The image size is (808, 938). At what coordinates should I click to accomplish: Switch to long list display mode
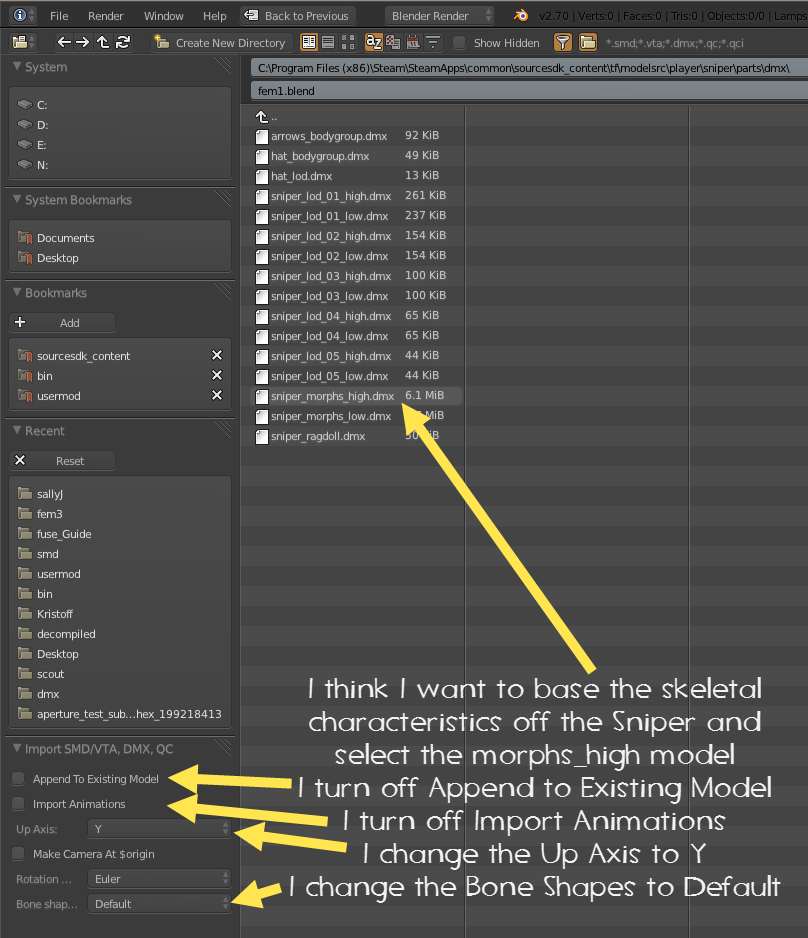click(x=328, y=42)
